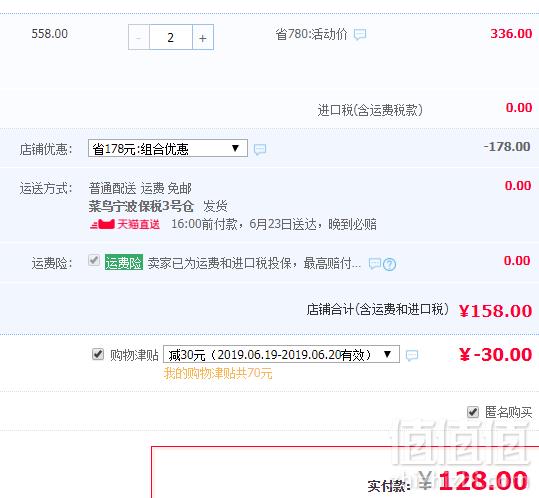The width and height of the screenshot is (539, 498).
Task: Open the 店铺优惠 dropdown 省178元:组合优惠
Action: coord(168,148)
